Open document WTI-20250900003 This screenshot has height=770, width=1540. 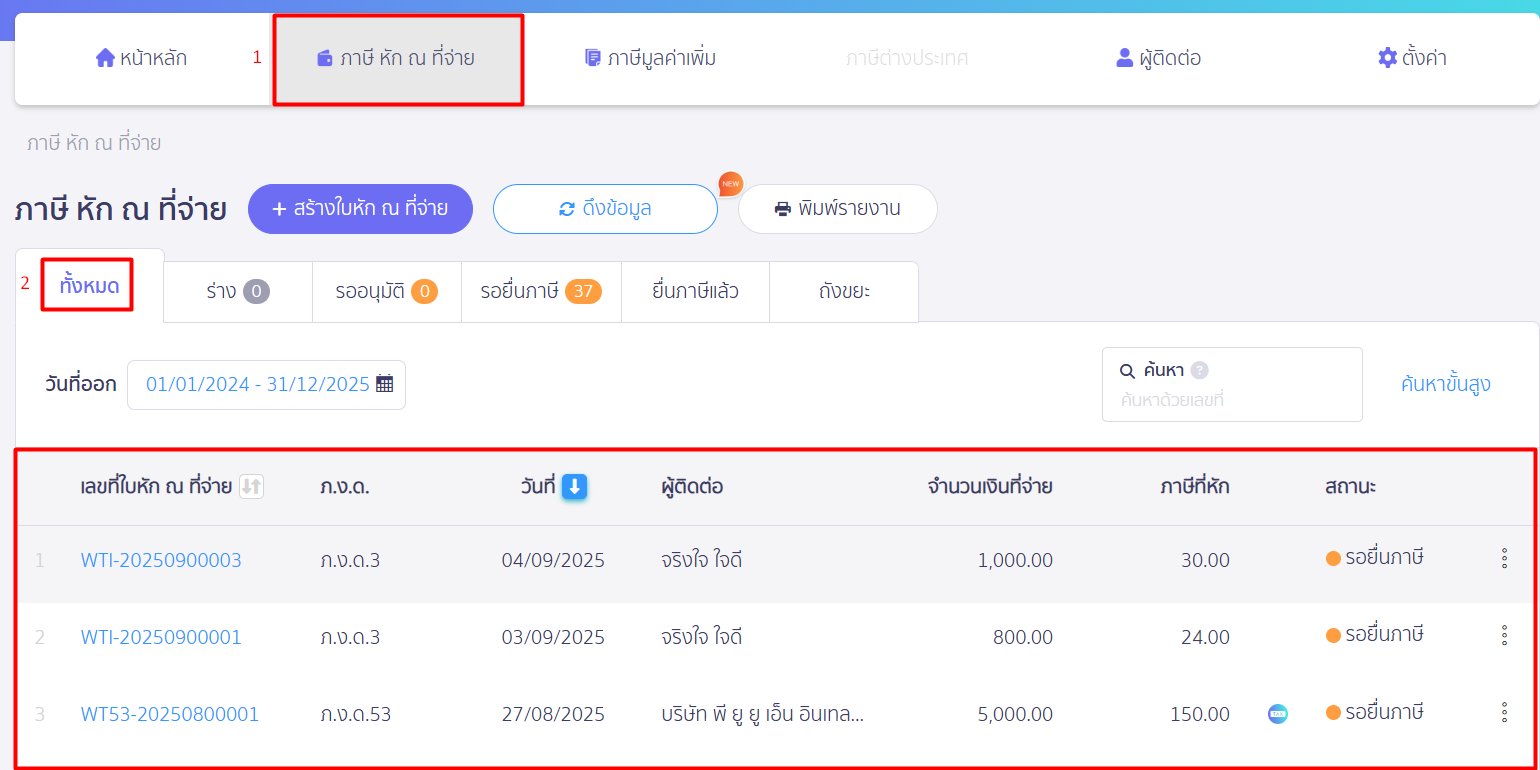tap(161, 560)
